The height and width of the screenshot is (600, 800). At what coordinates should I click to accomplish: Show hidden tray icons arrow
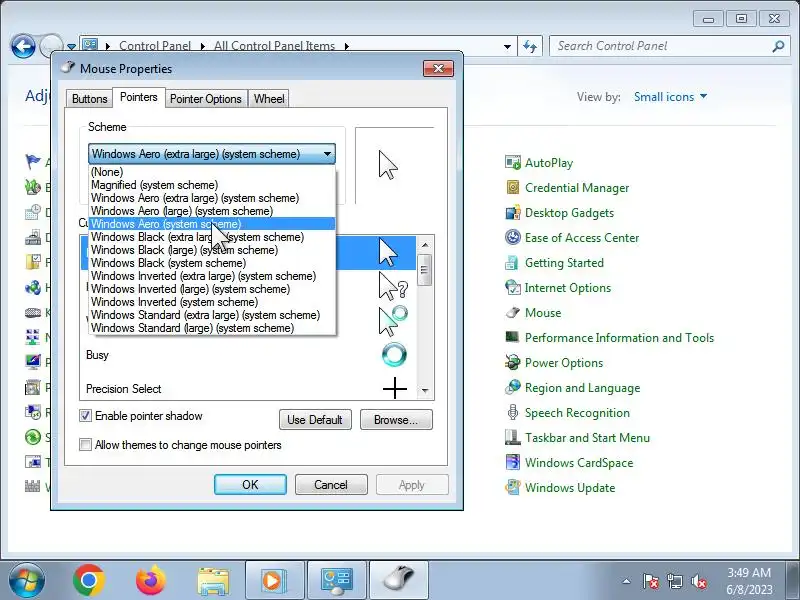coord(627,581)
